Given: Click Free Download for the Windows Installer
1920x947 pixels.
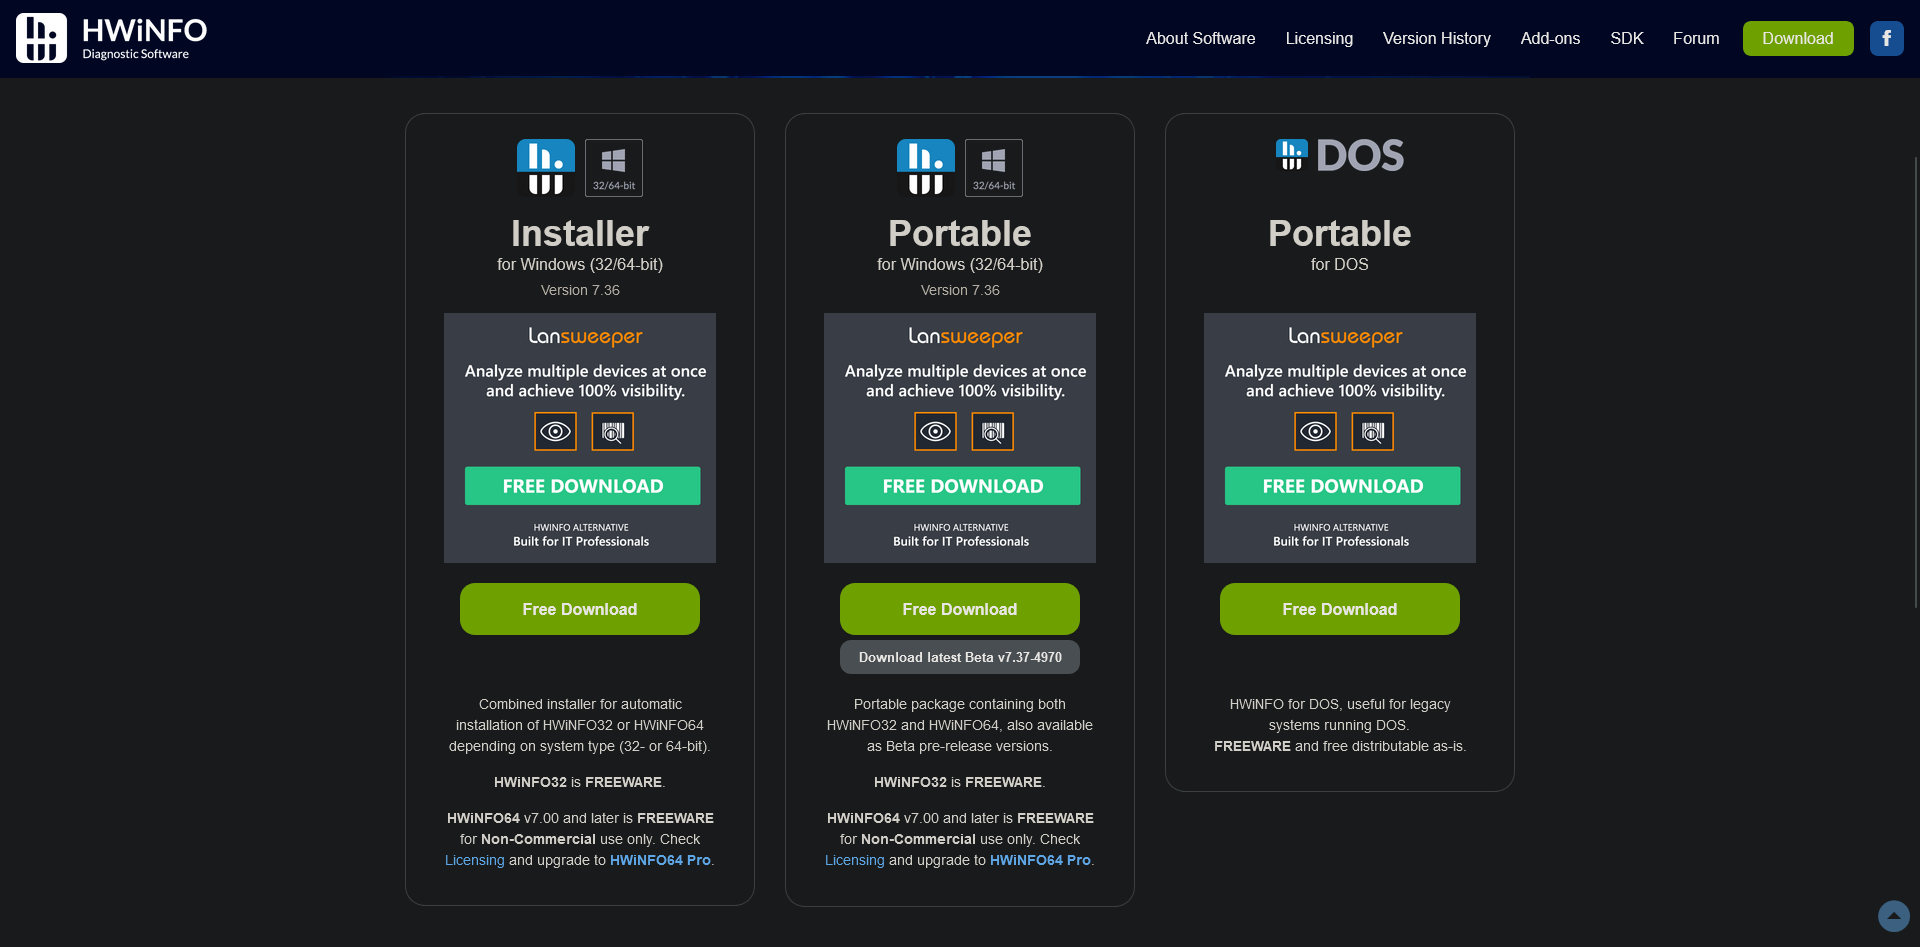Looking at the screenshot, I should [579, 609].
